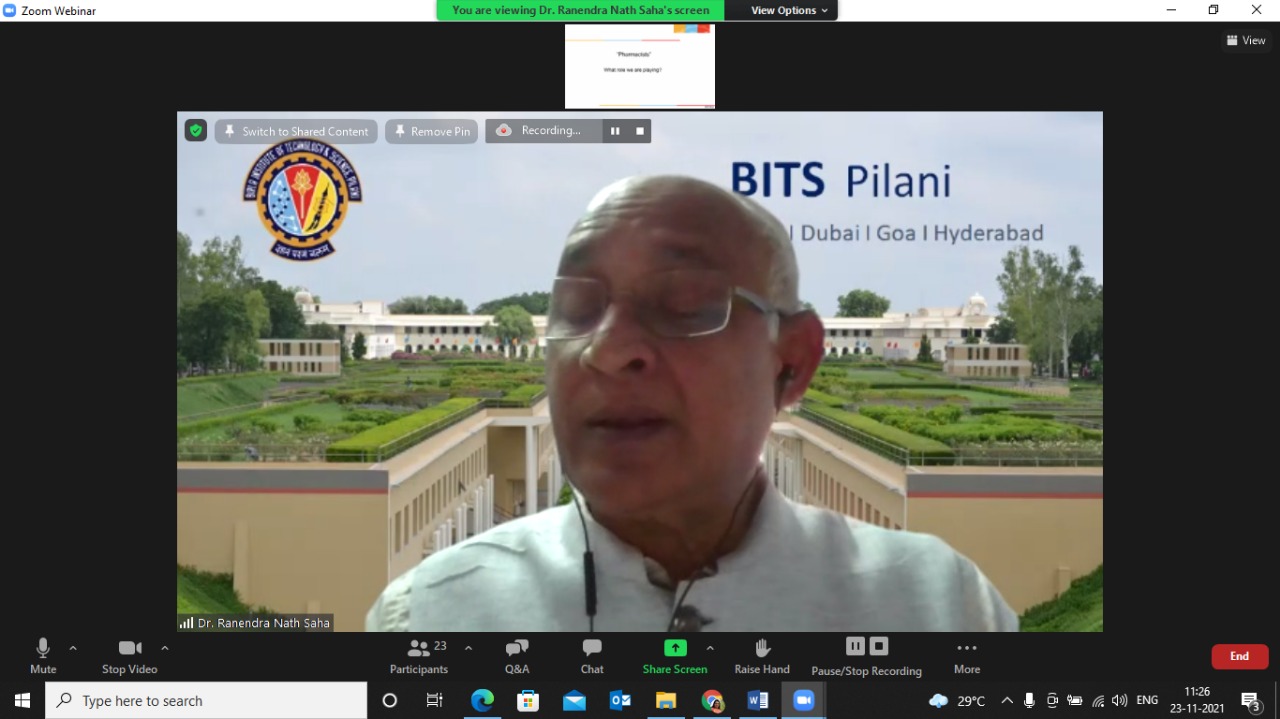Click the Zoom Webinar title bar icon
This screenshot has width=1280, height=719.
point(10,10)
